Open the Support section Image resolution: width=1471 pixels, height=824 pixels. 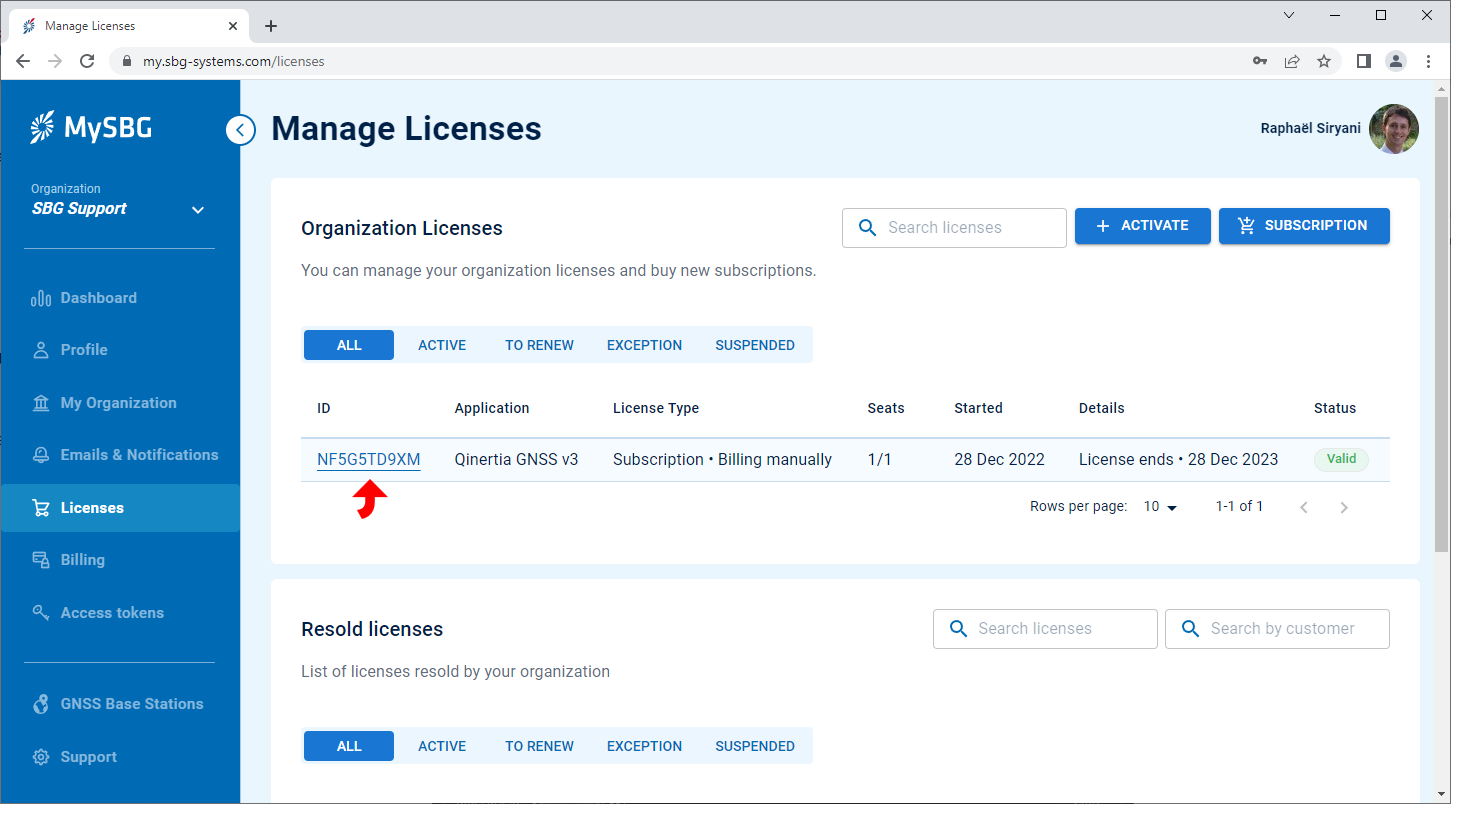click(x=88, y=756)
